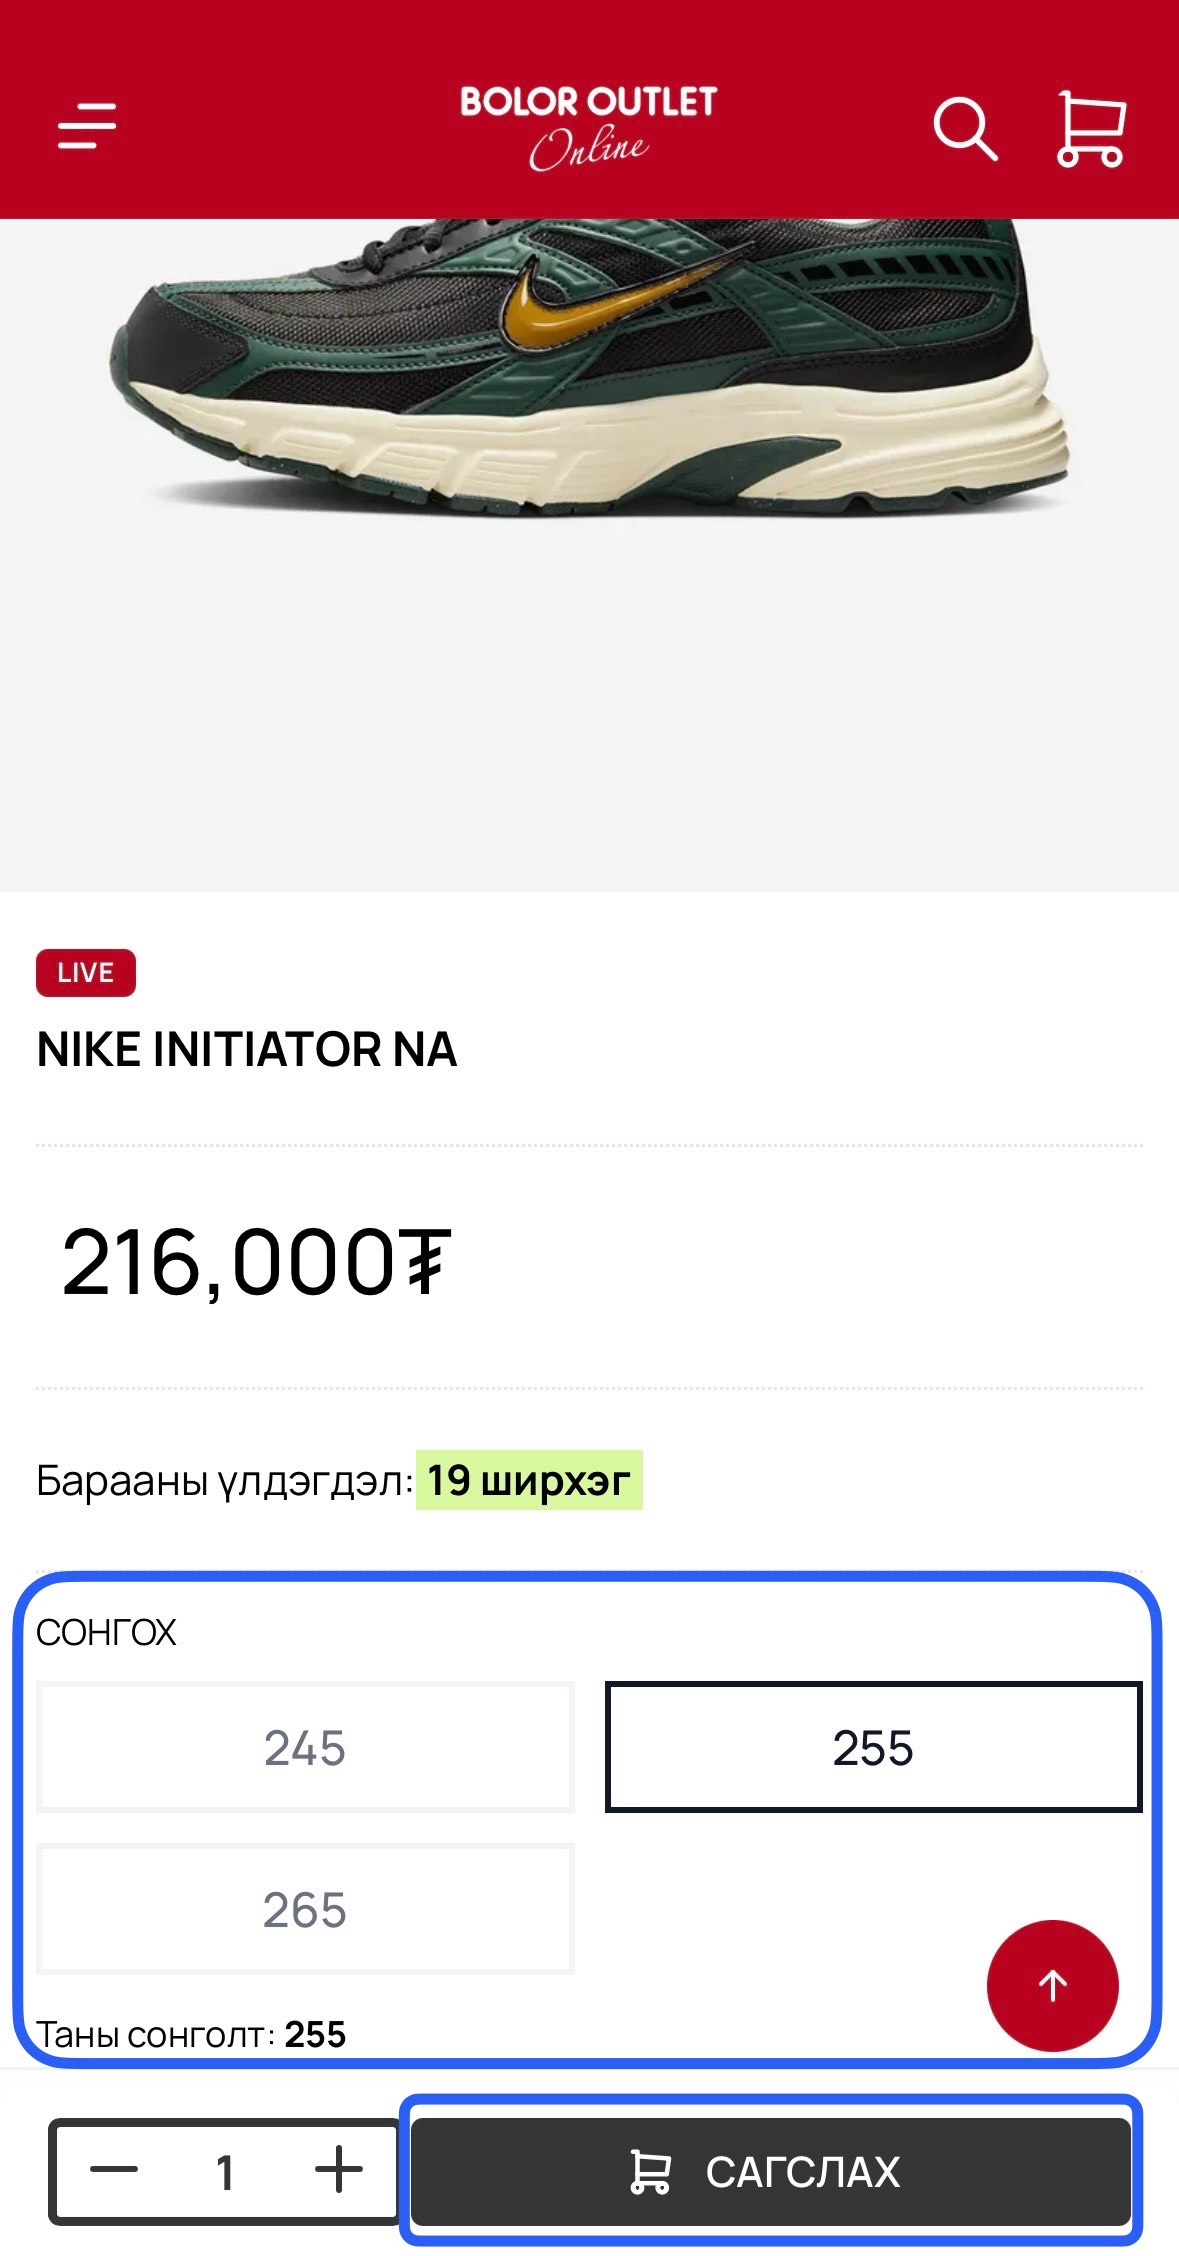Open the hamburger navigation menu
1179x2256 pixels.
click(87, 126)
